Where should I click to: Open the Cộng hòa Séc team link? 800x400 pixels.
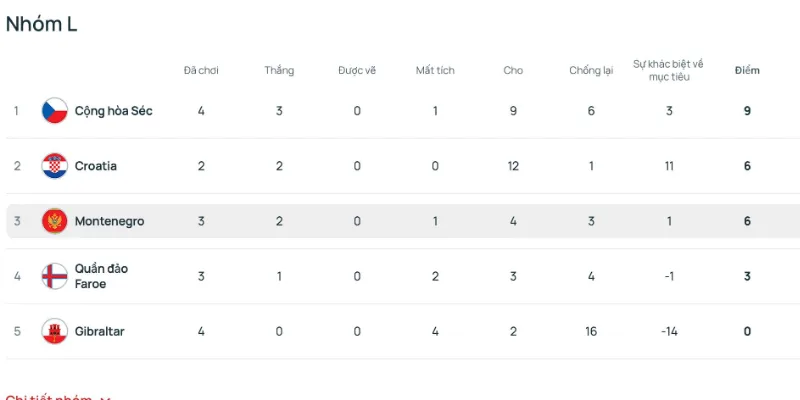pos(113,111)
